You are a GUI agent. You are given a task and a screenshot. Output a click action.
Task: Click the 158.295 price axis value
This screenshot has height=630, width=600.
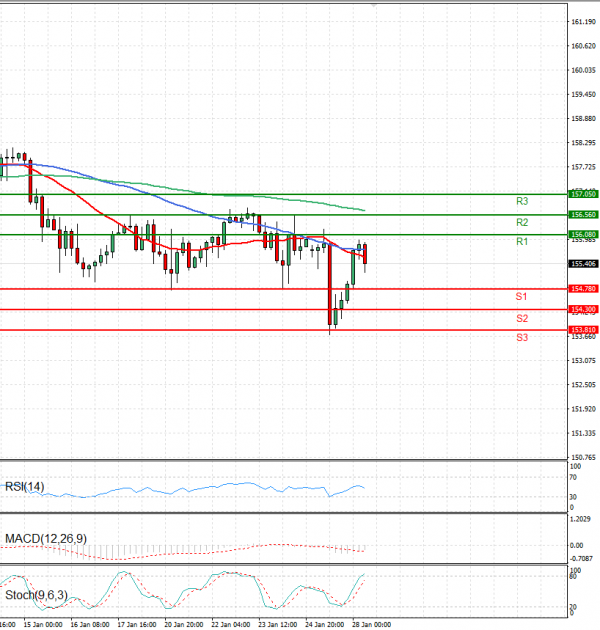click(584, 143)
